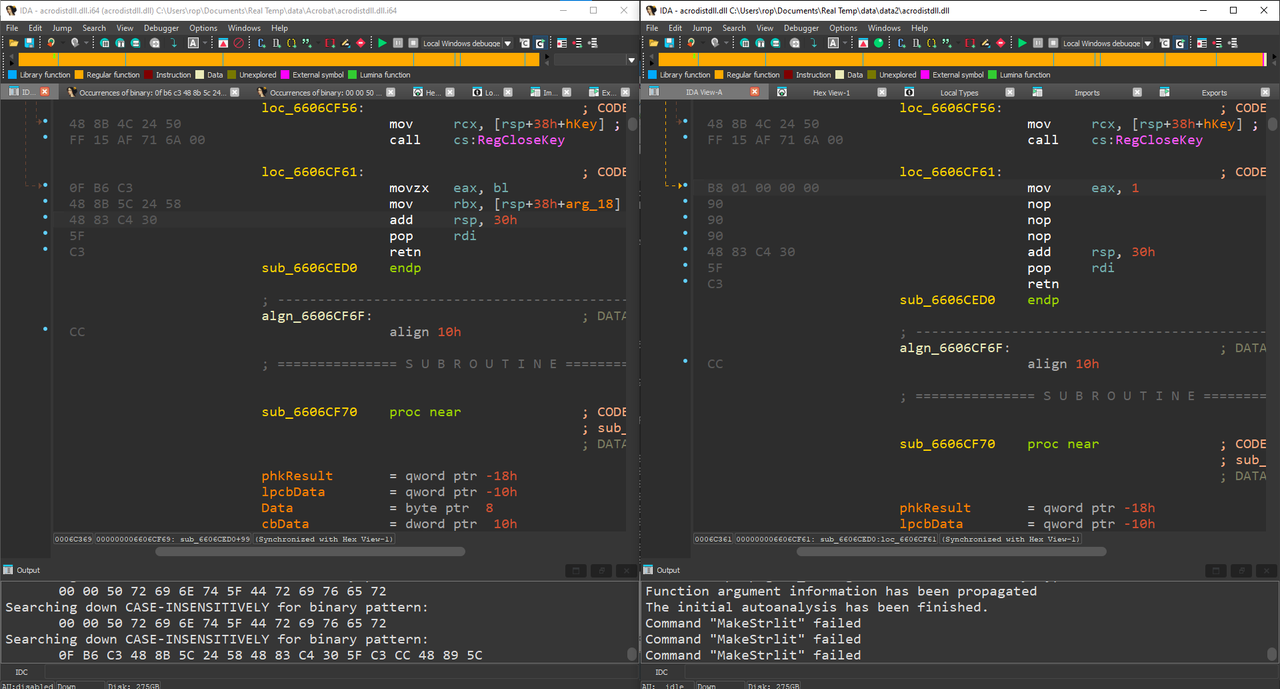Open file icon in right IDA window
Screen dimensions: 1280x689
click(x=653, y=43)
